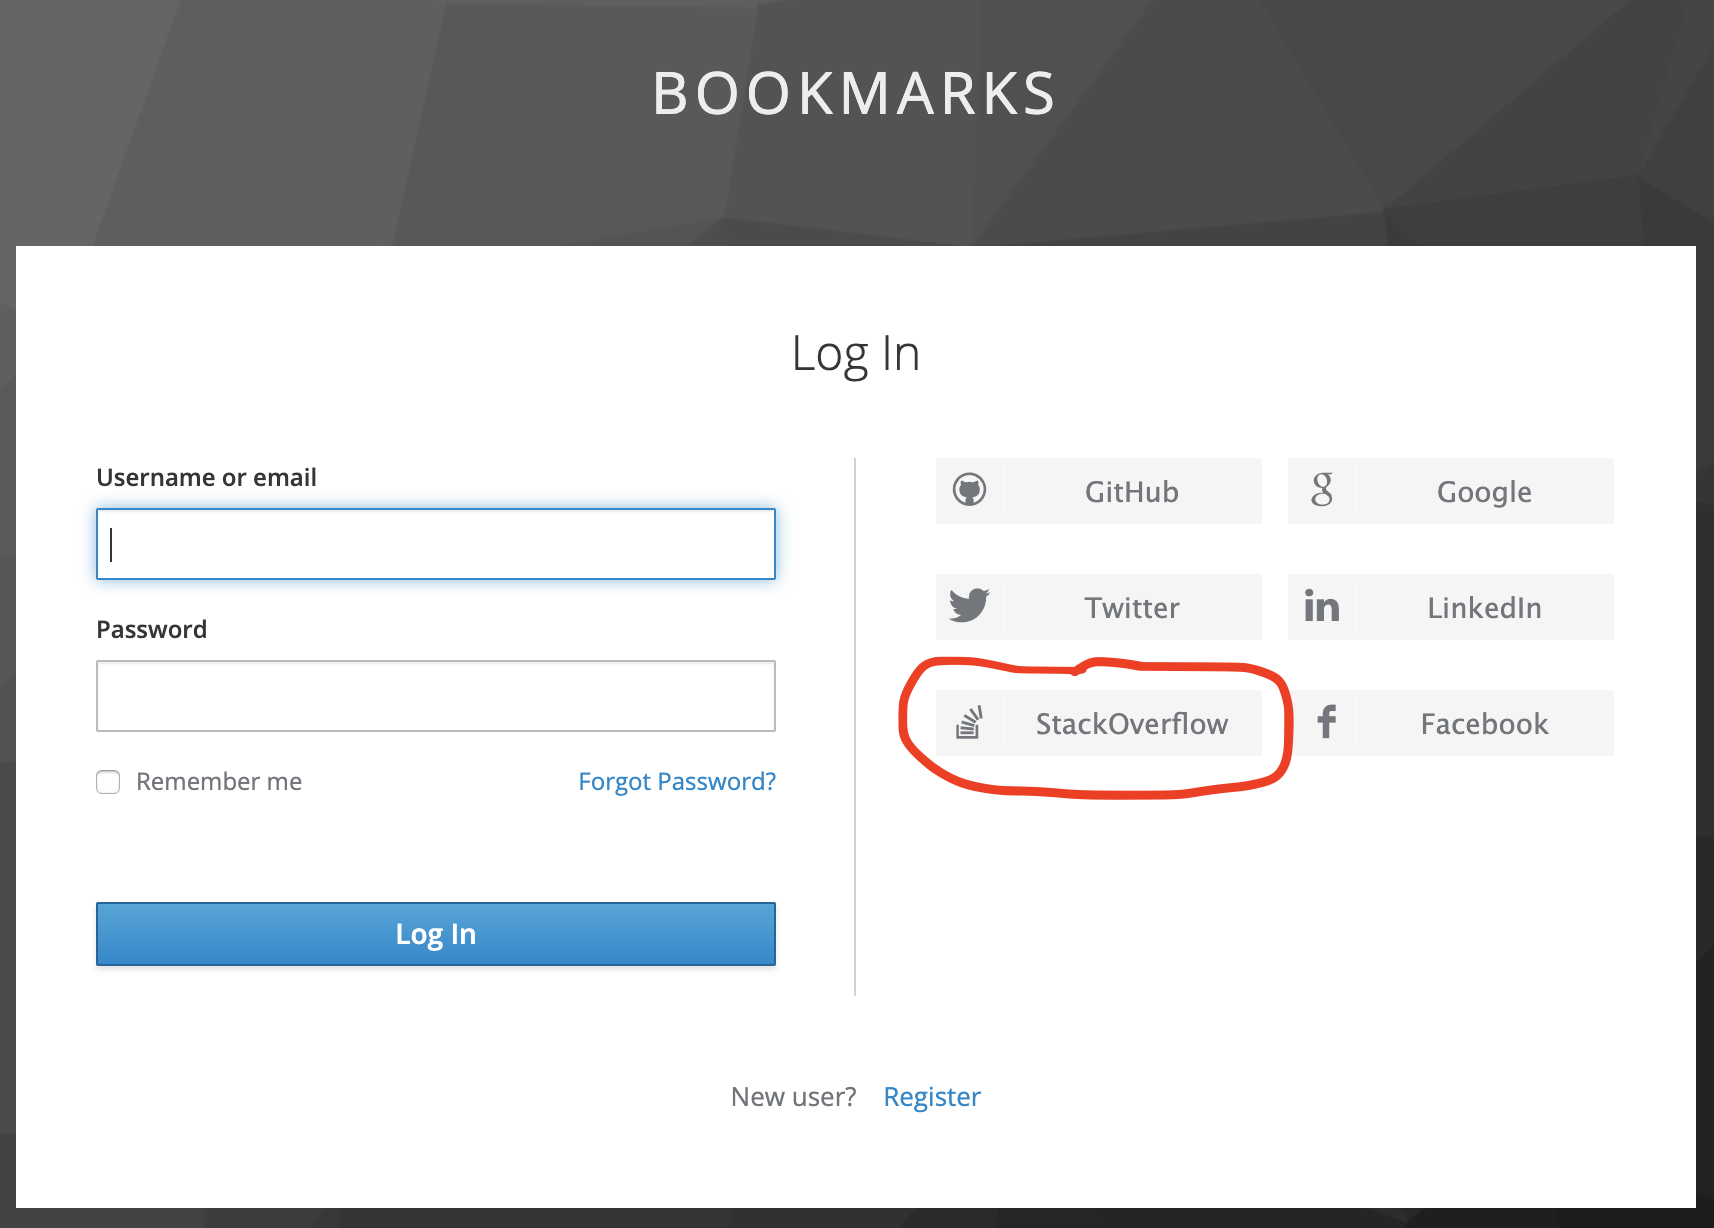The image size is (1714, 1228).
Task: Click the GitHub octocat icon
Action: 969,491
